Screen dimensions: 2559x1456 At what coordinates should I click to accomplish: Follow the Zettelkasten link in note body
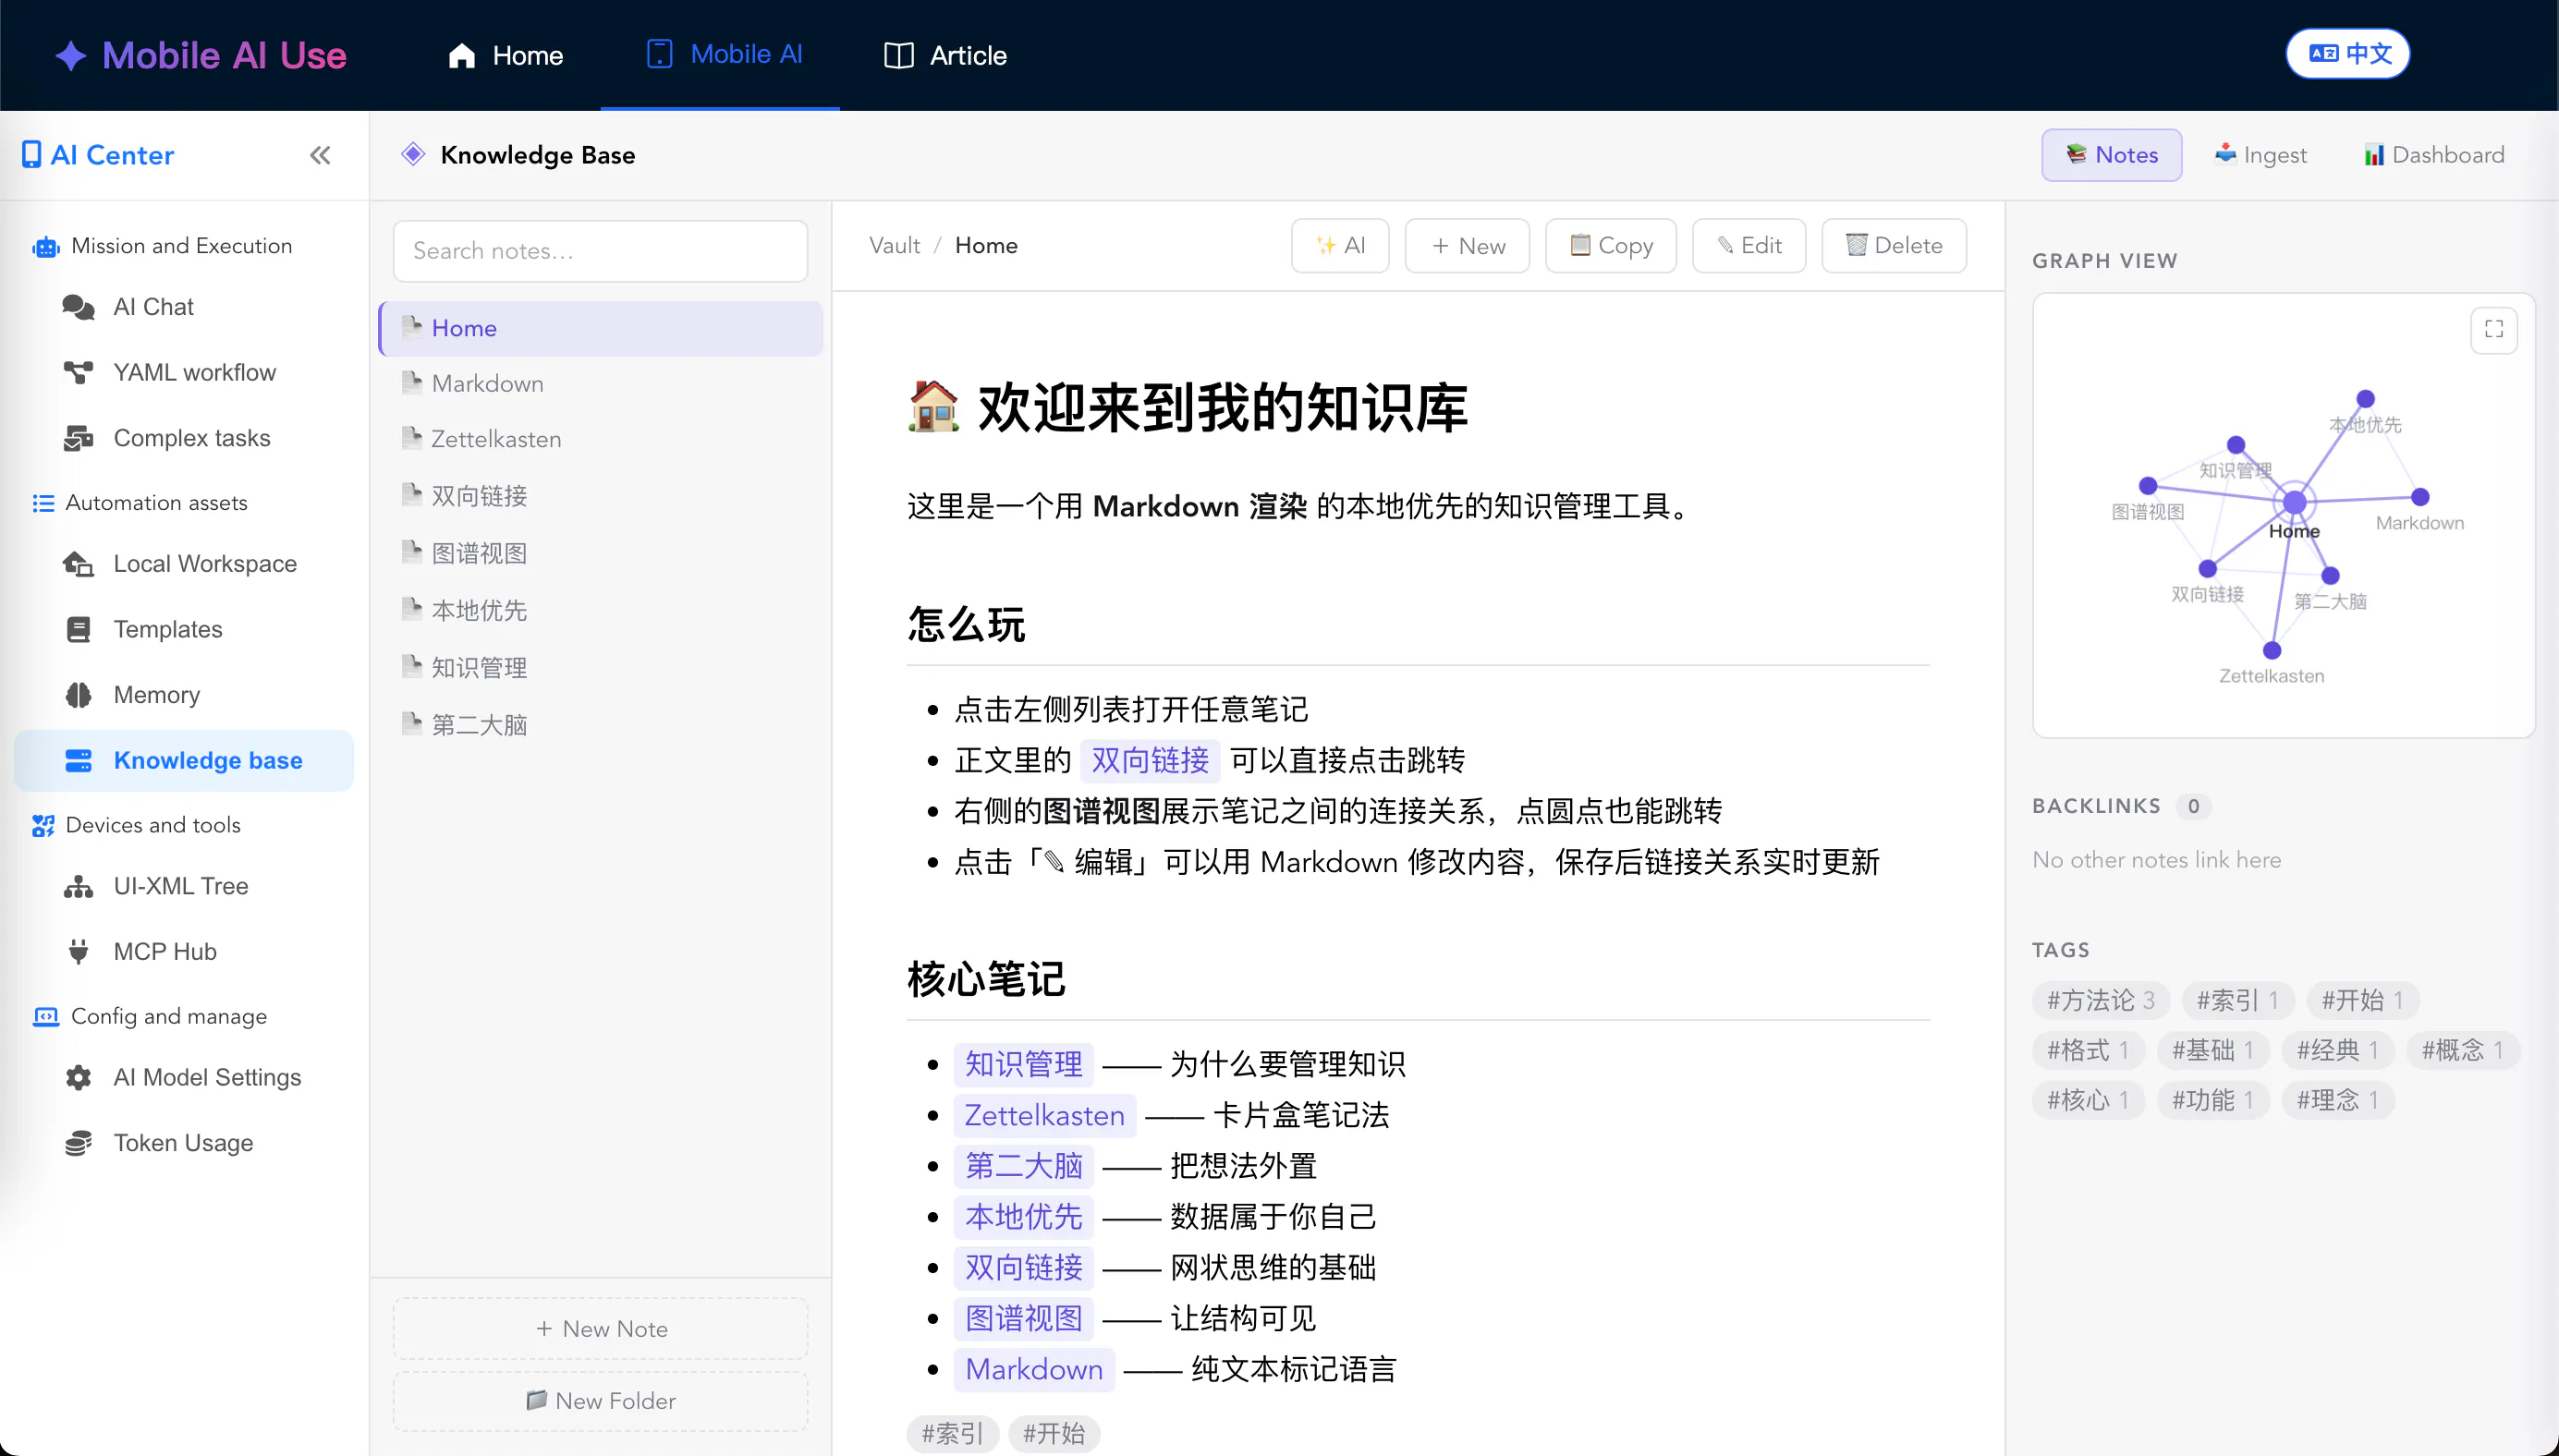[1045, 1115]
